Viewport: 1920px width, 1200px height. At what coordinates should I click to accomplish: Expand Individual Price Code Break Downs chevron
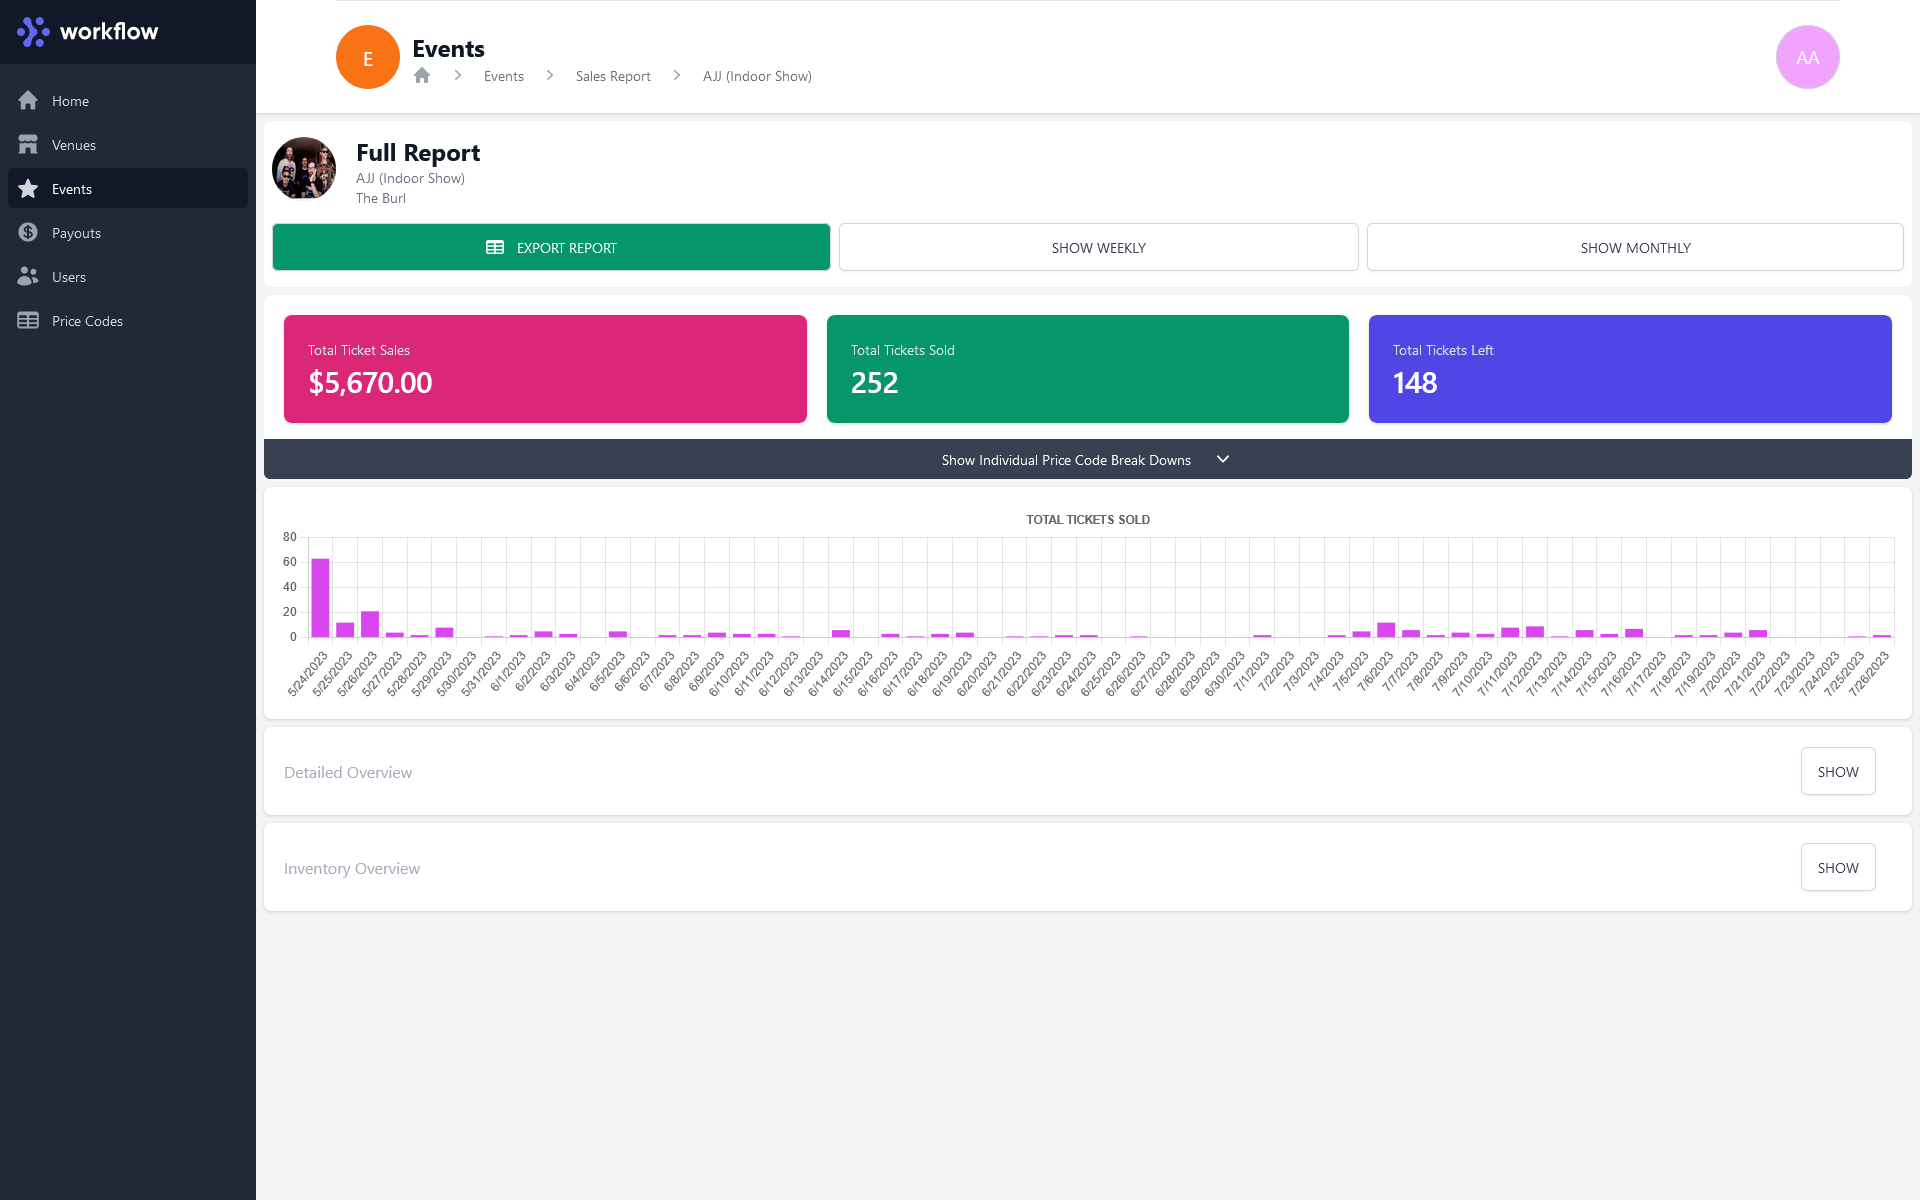click(1222, 460)
